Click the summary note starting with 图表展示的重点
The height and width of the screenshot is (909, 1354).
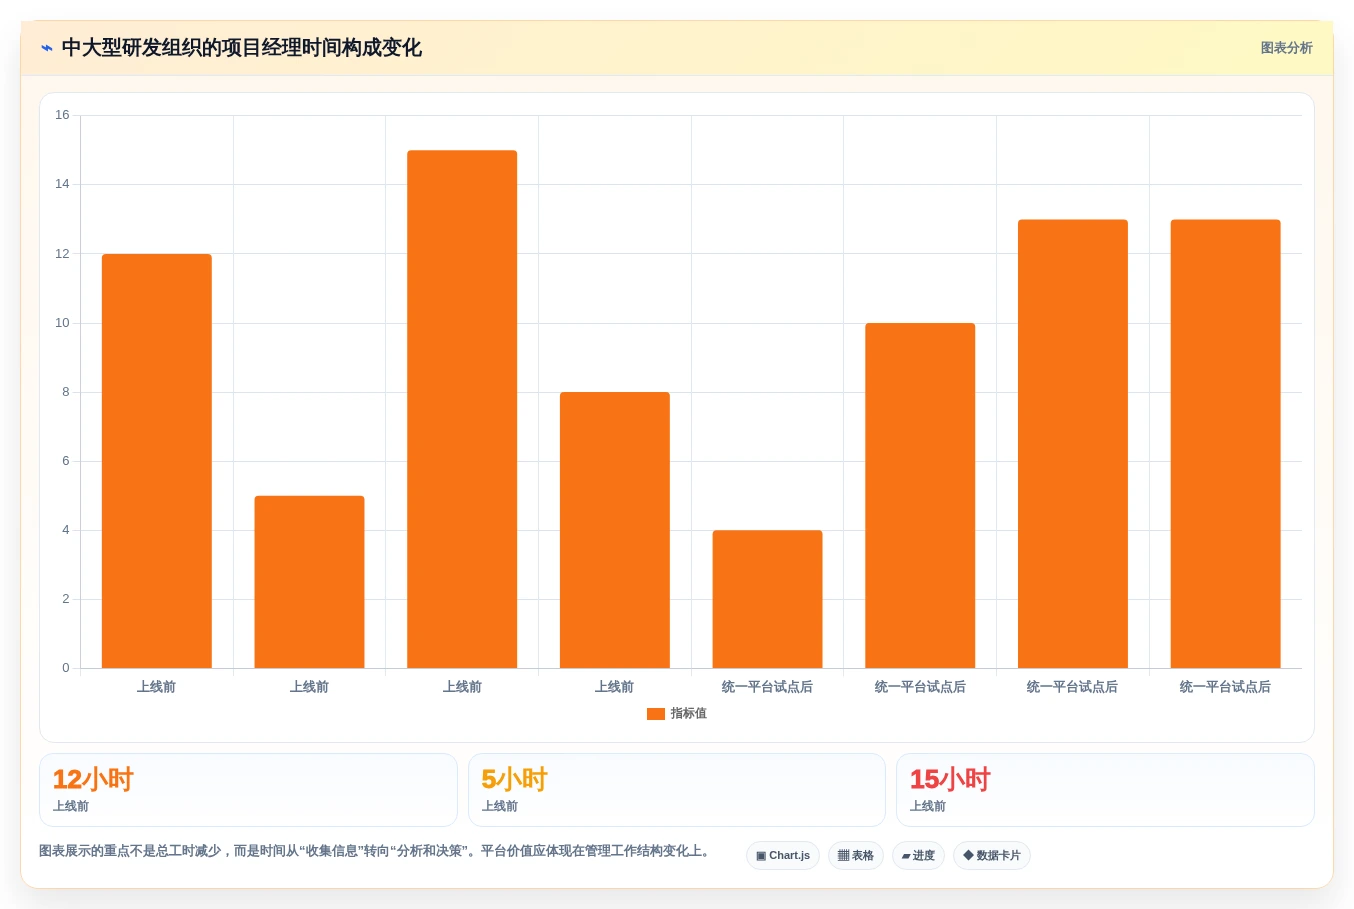[377, 851]
